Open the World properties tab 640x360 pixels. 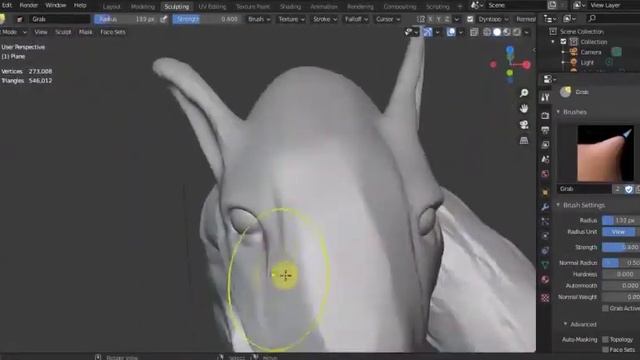coord(545,174)
